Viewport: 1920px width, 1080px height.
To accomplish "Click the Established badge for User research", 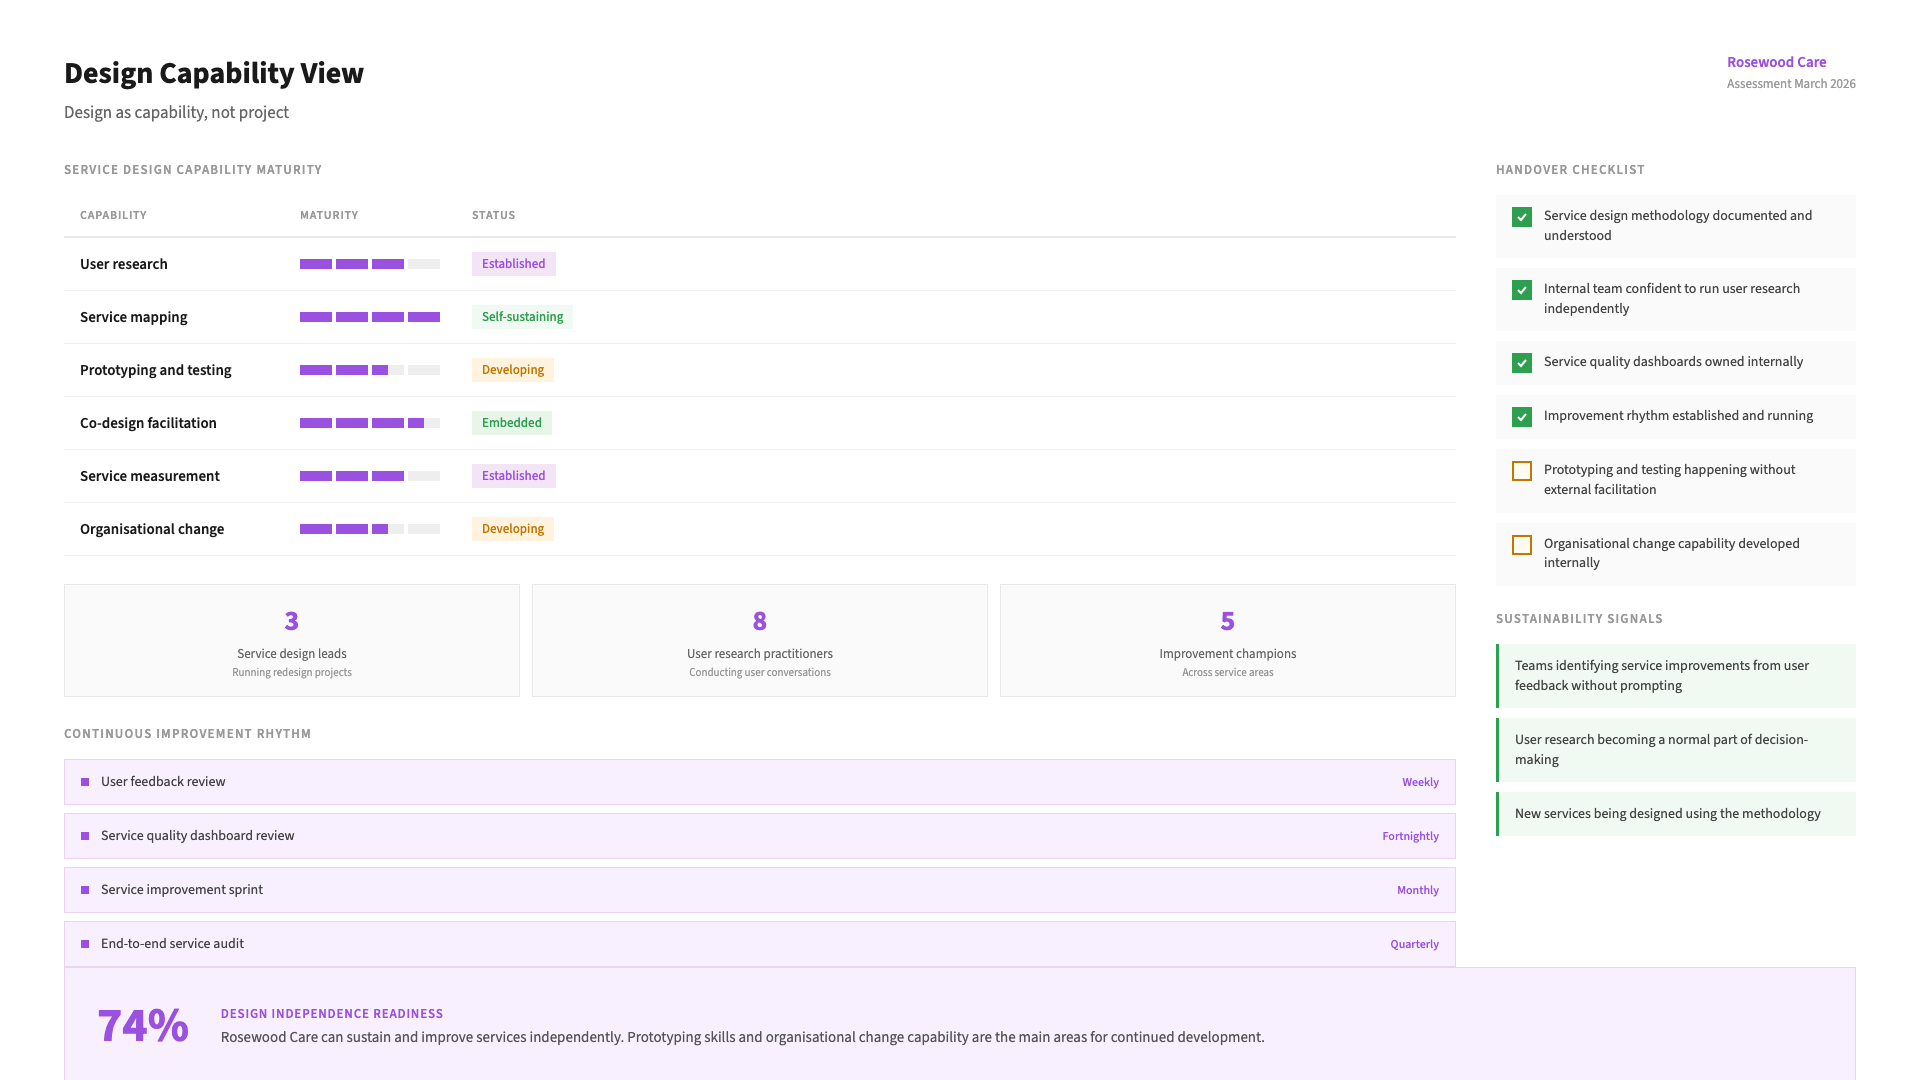I will click(514, 264).
